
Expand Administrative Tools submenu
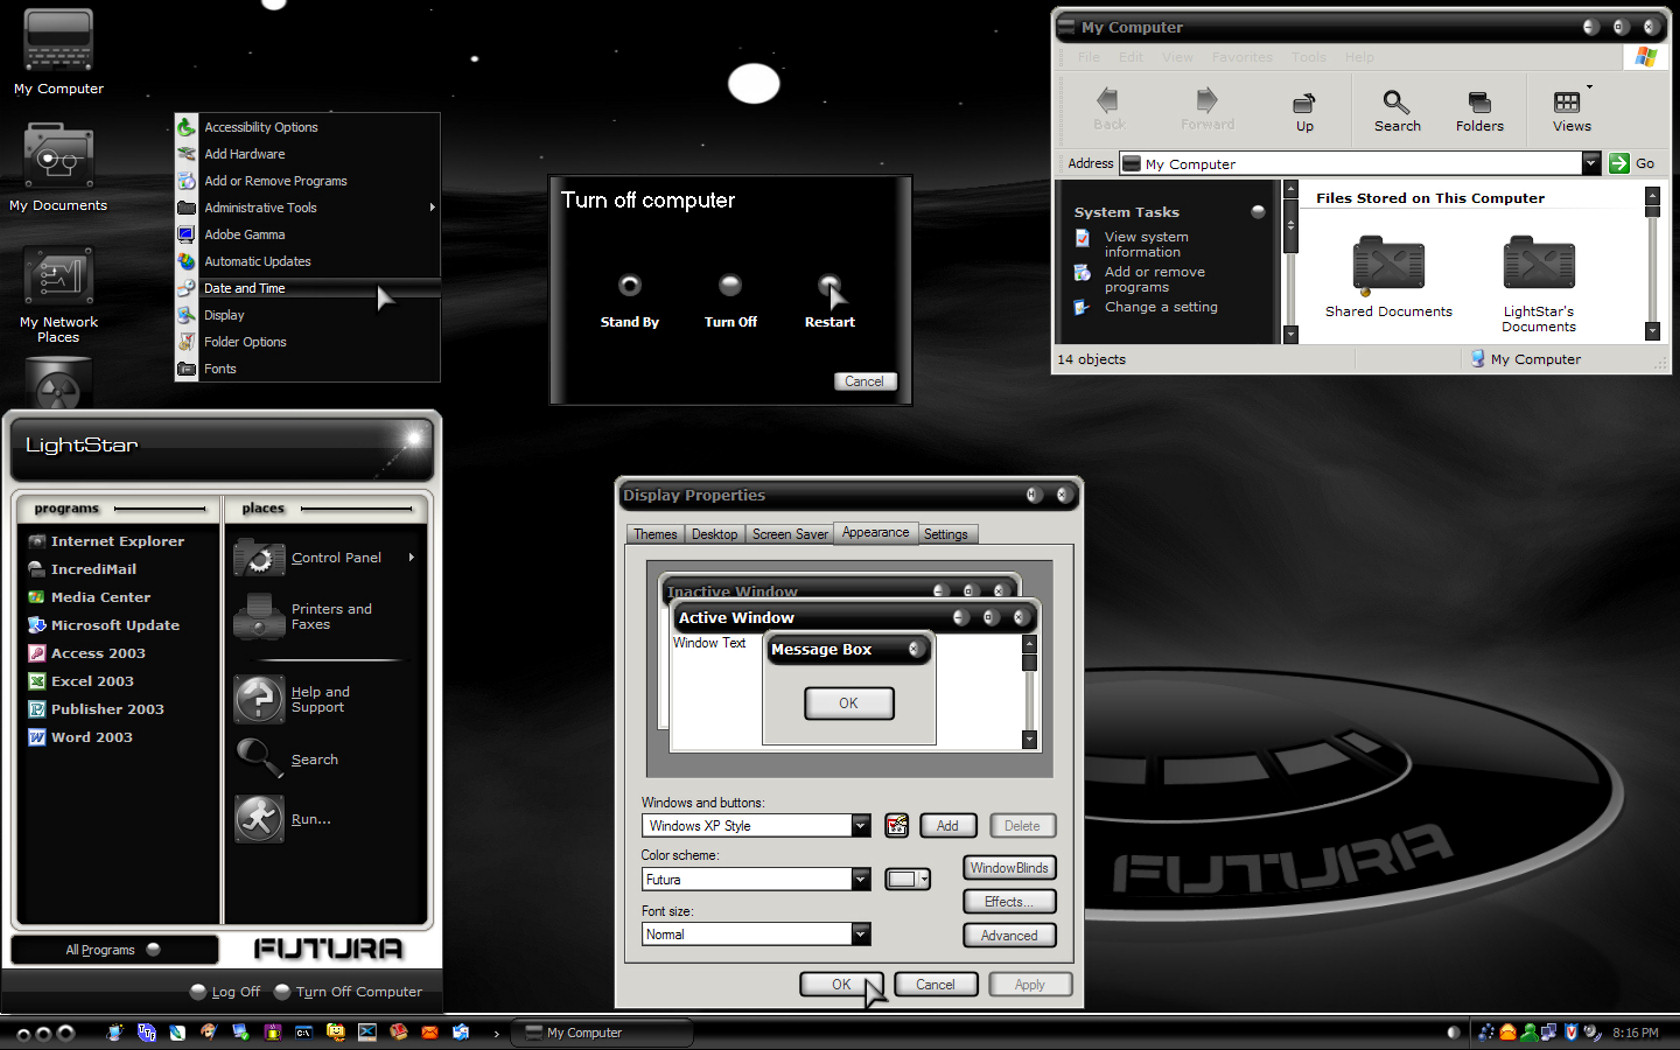click(x=308, y=208)
